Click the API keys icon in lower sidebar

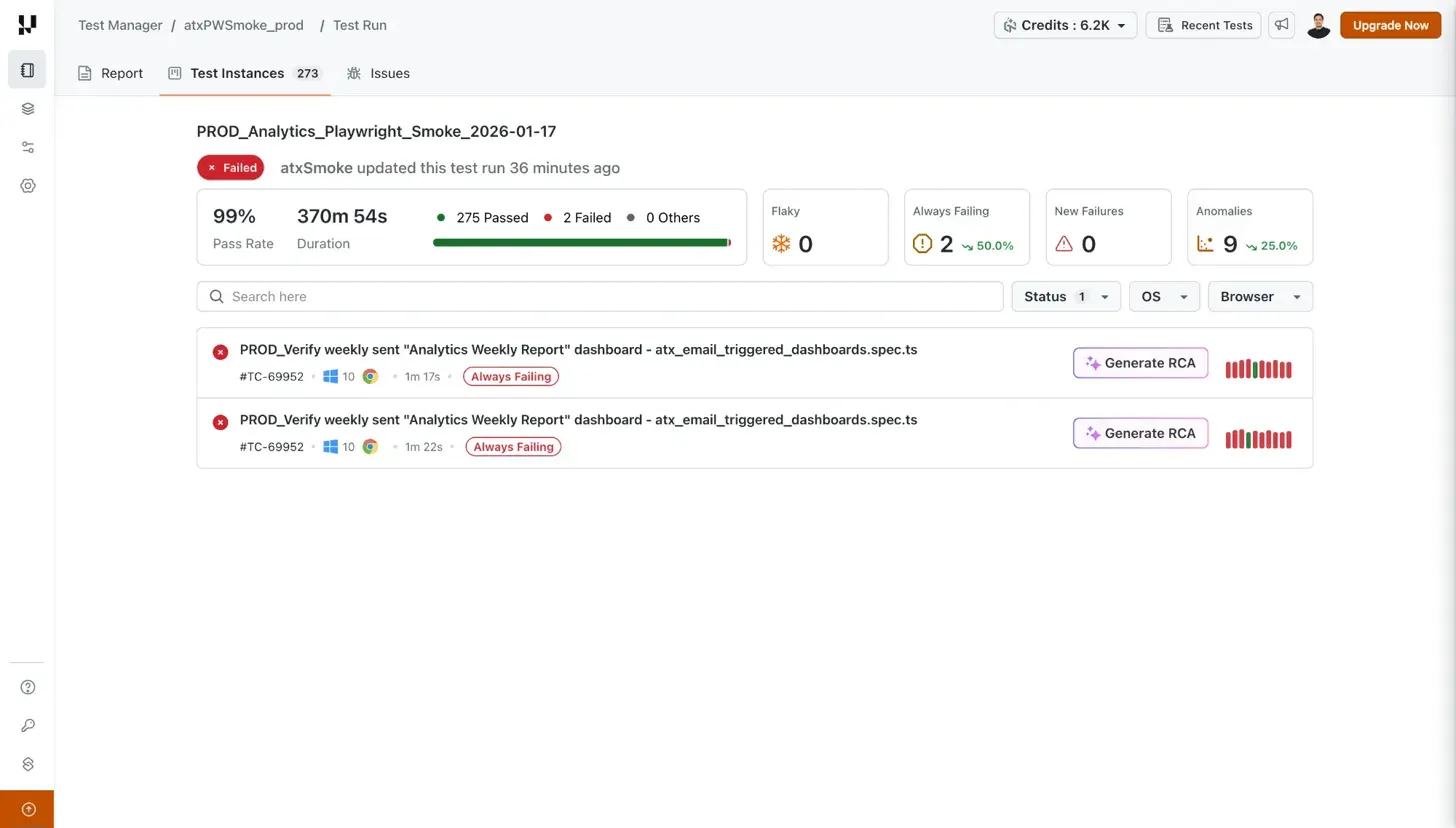pos(27,725)
